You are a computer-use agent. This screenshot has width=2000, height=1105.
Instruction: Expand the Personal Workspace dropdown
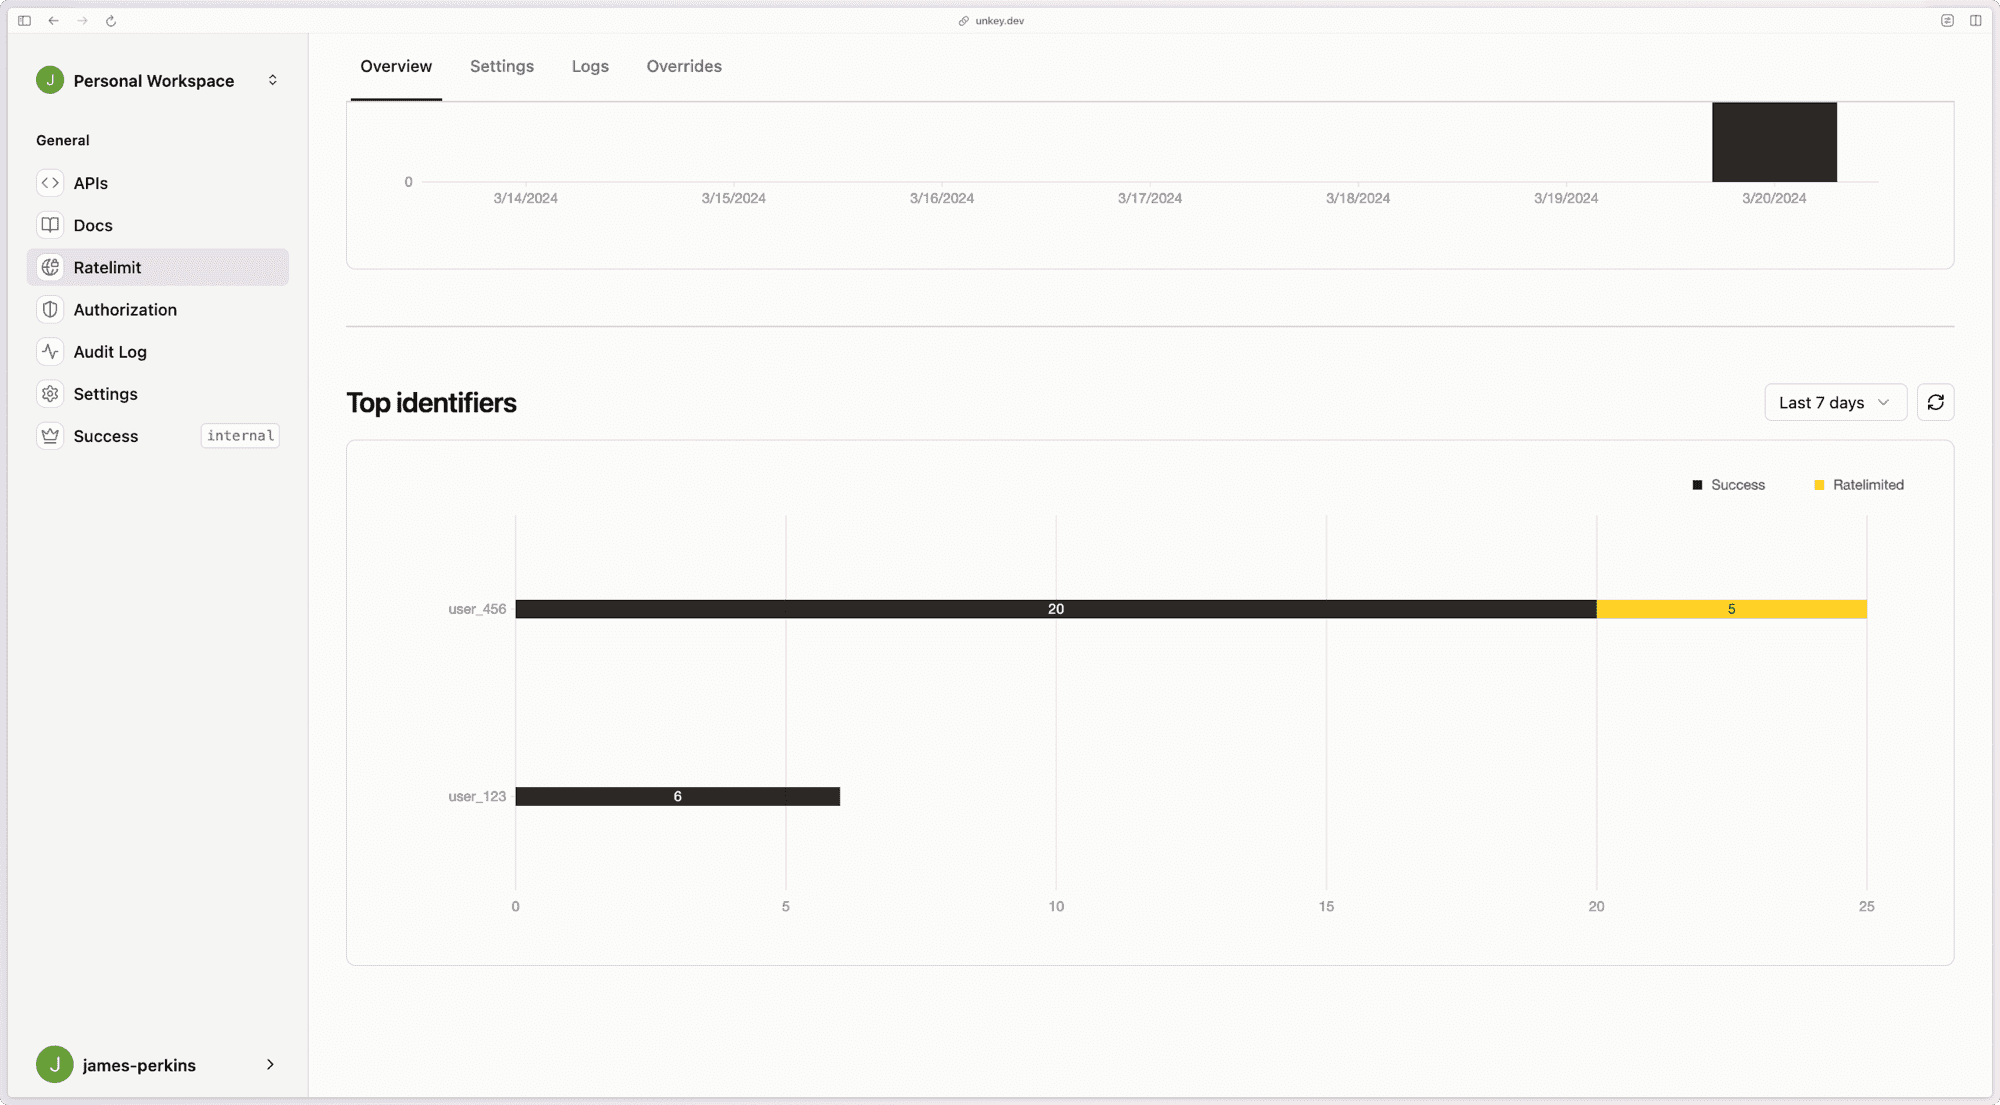pyautogui.click(x=271, y=80)
